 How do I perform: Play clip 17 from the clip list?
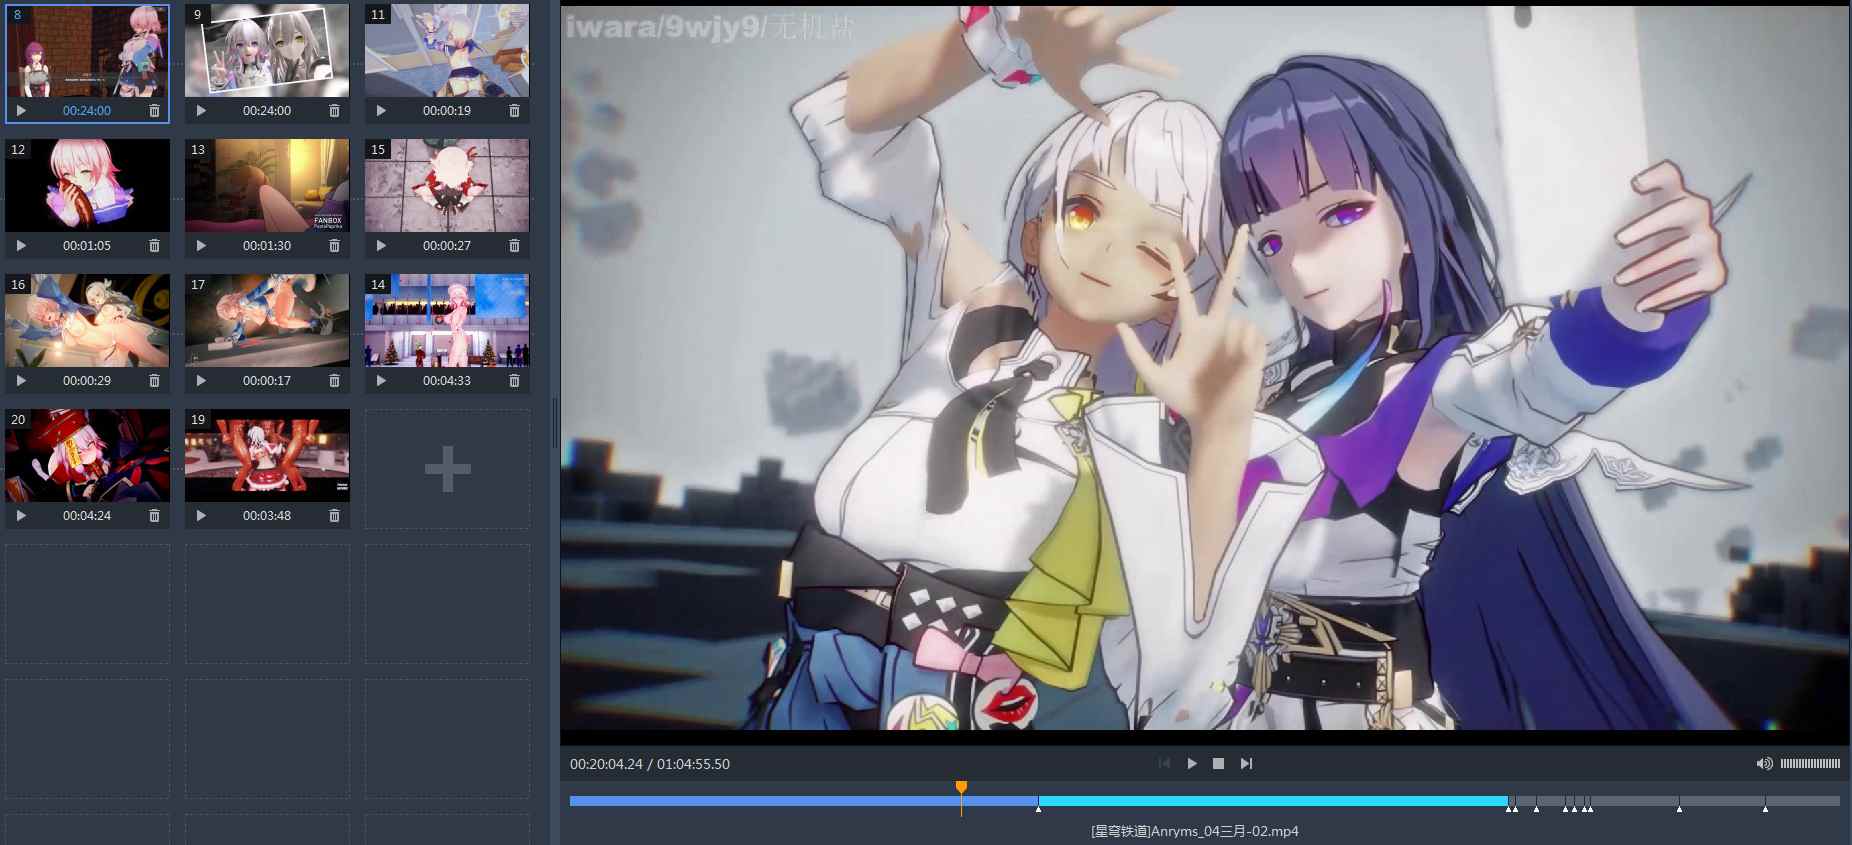[201, 381]
